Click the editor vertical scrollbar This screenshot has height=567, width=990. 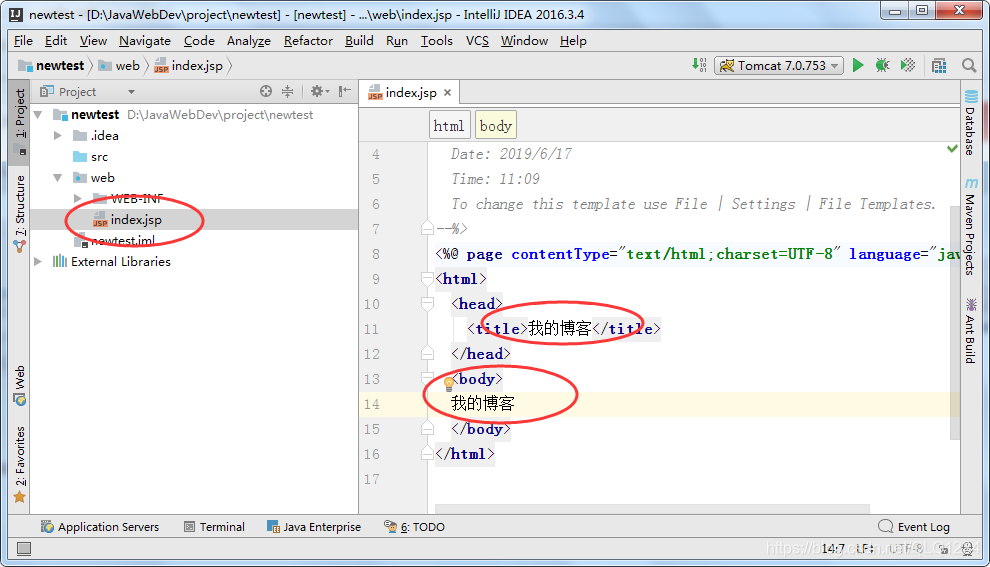[x=955, y=322]
